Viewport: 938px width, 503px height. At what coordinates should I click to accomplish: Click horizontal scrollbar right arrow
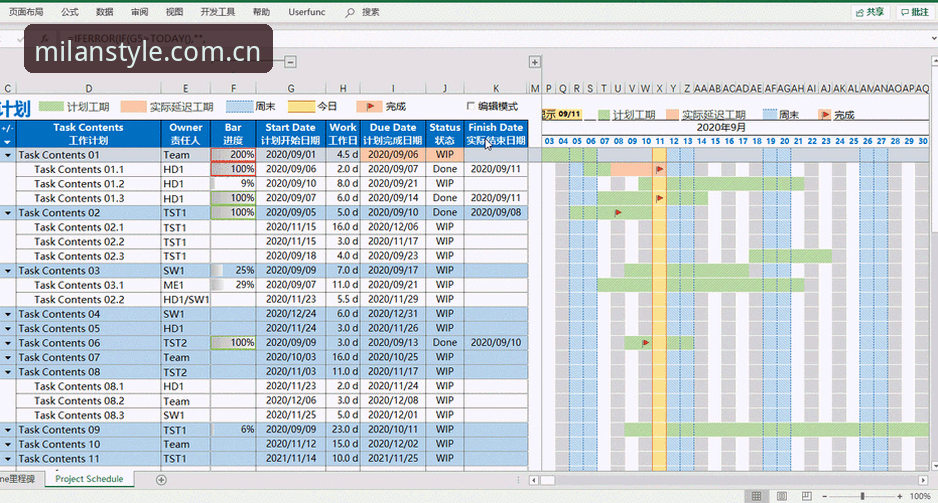click(923, 480)
